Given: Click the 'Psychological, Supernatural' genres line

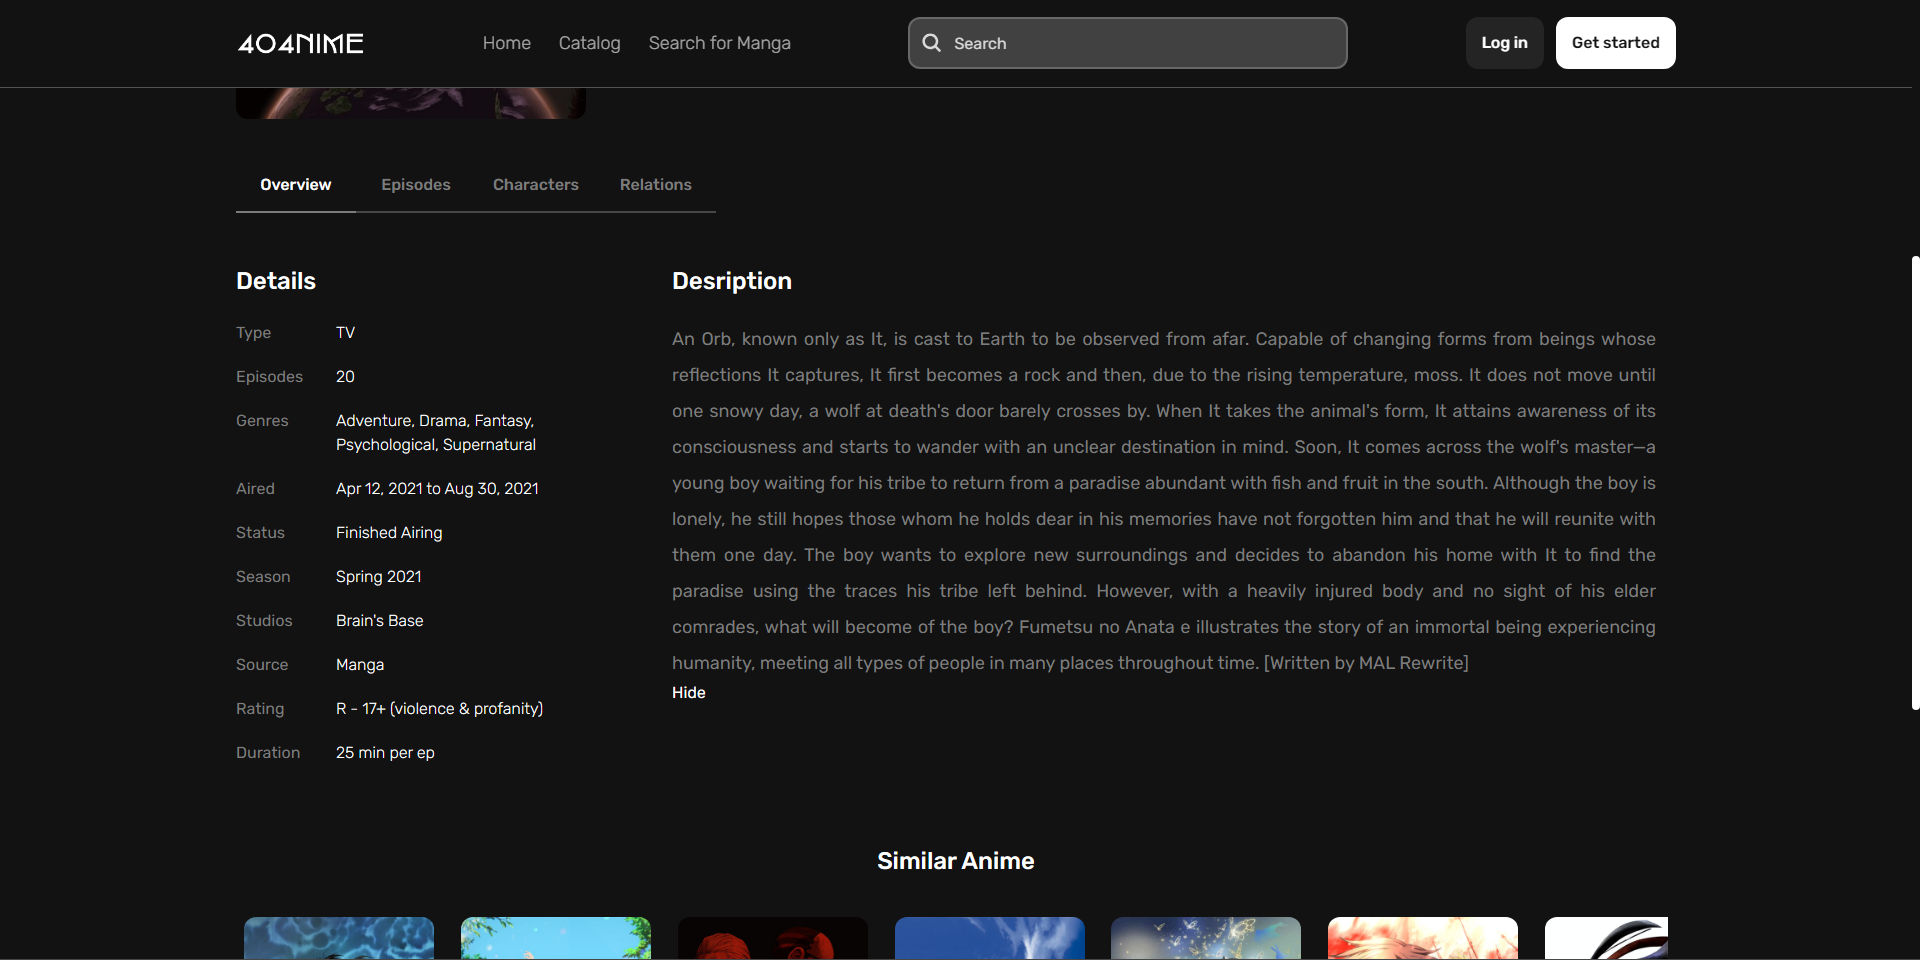Looking at the screenshot, I should (x=436, y=445).
